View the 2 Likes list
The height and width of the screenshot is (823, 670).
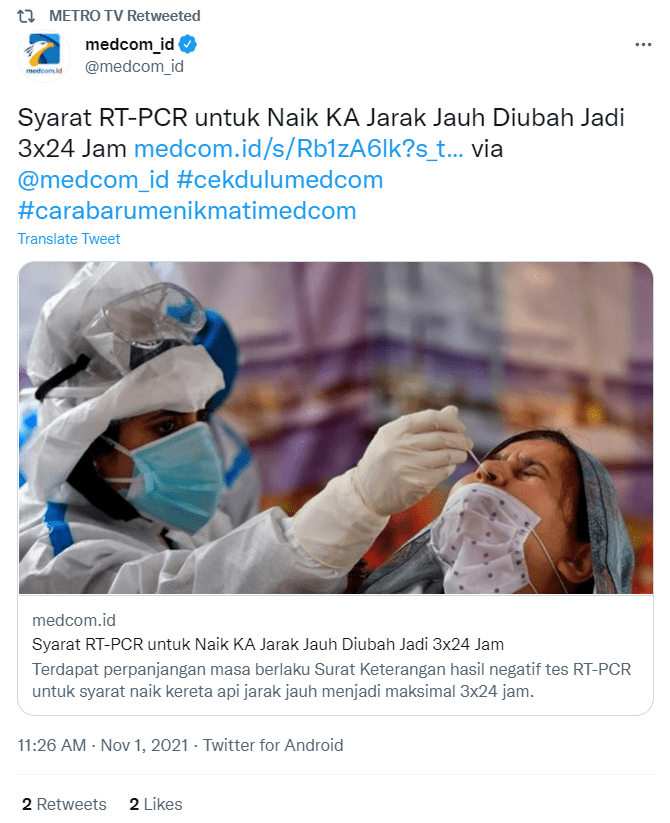tap(156, 804)
